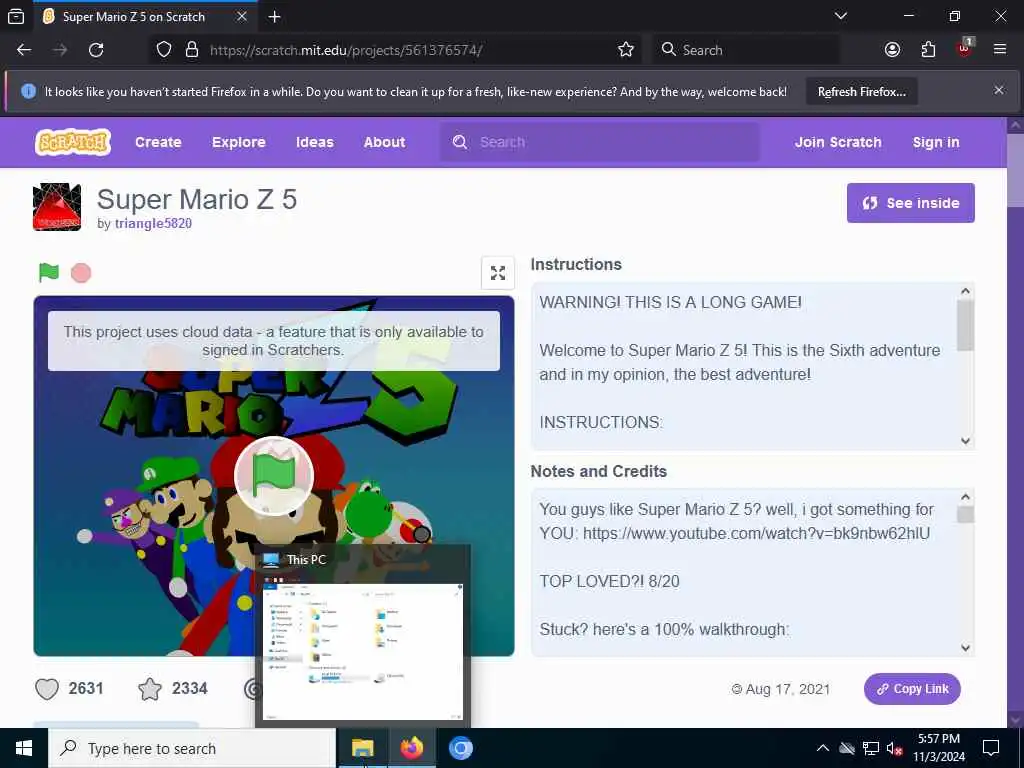Open File Explorer from the taskbar
Screen dimensions: 1024x768
pos(362,748)
